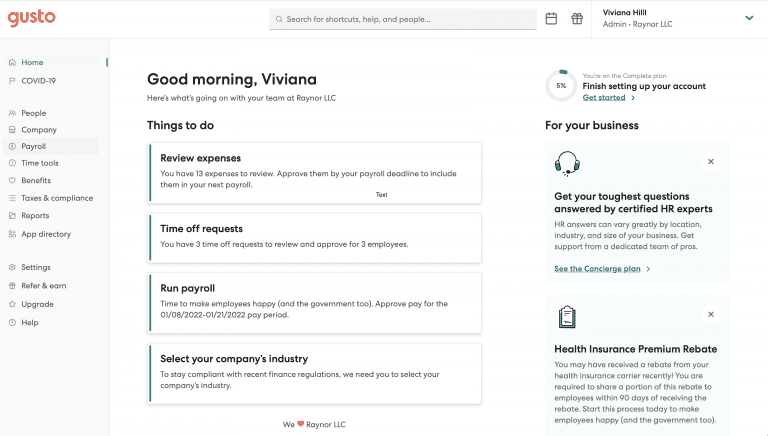Open the calendar icon in top bar
Screen dimensions: 768x436
point(551,18)
